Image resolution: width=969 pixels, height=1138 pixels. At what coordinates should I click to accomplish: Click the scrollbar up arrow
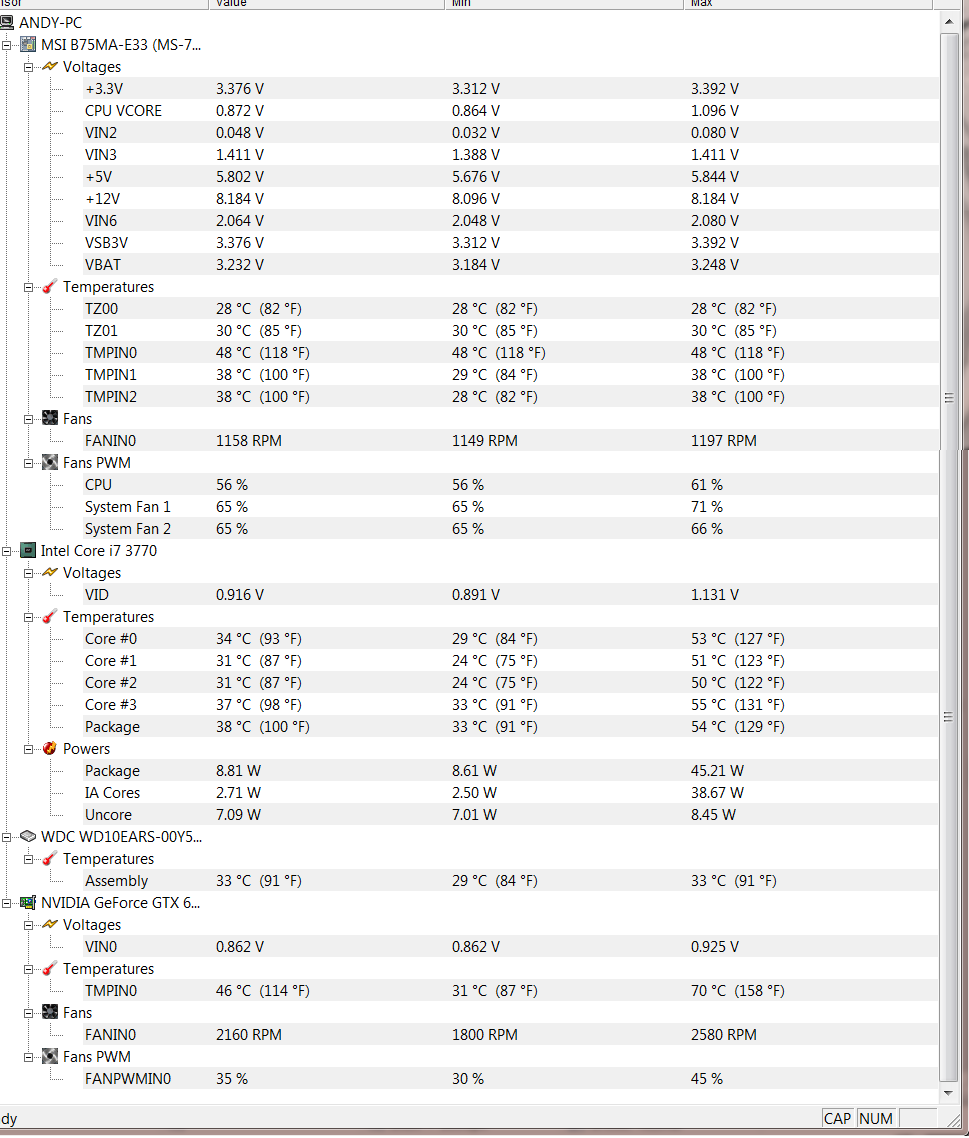pyautogui.click(x=949, y=22)
